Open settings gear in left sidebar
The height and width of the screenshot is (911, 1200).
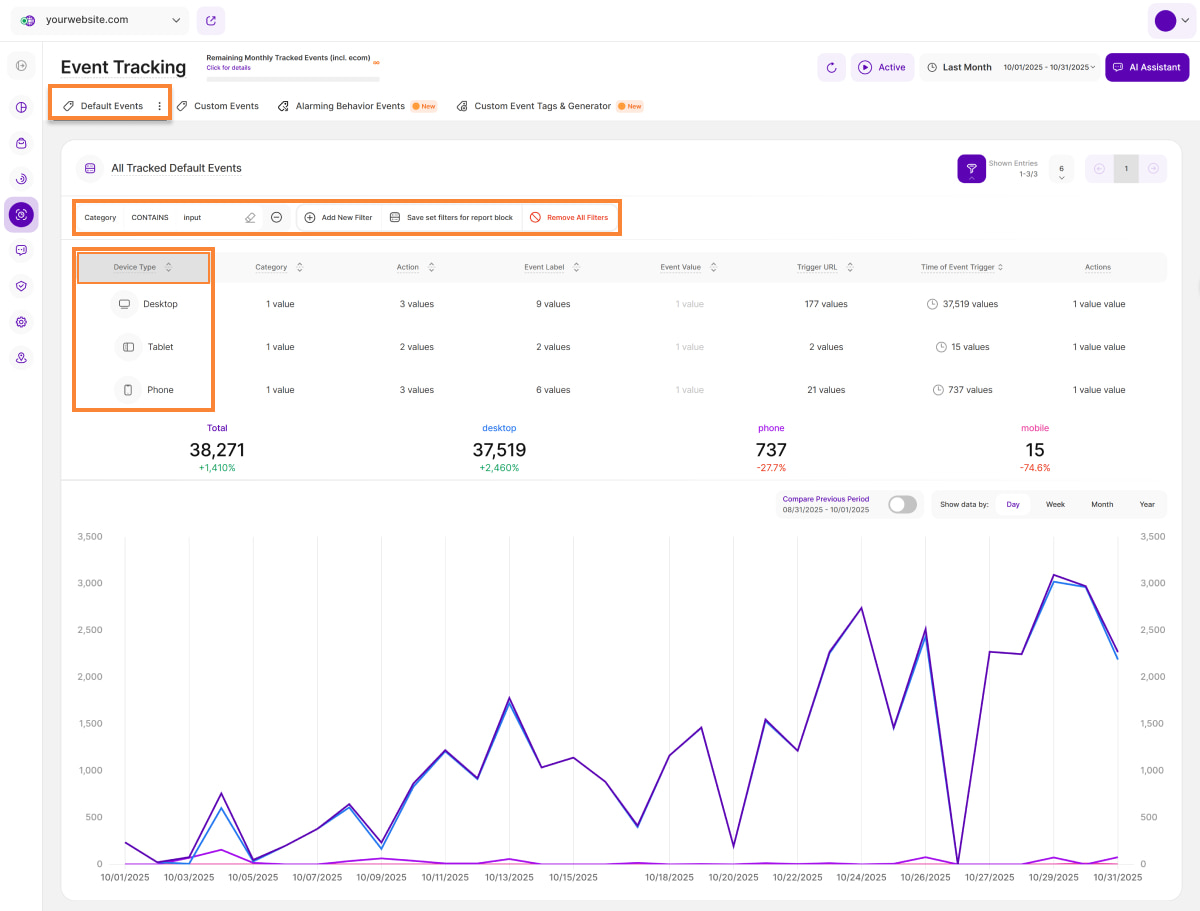(x=22, y=322)
